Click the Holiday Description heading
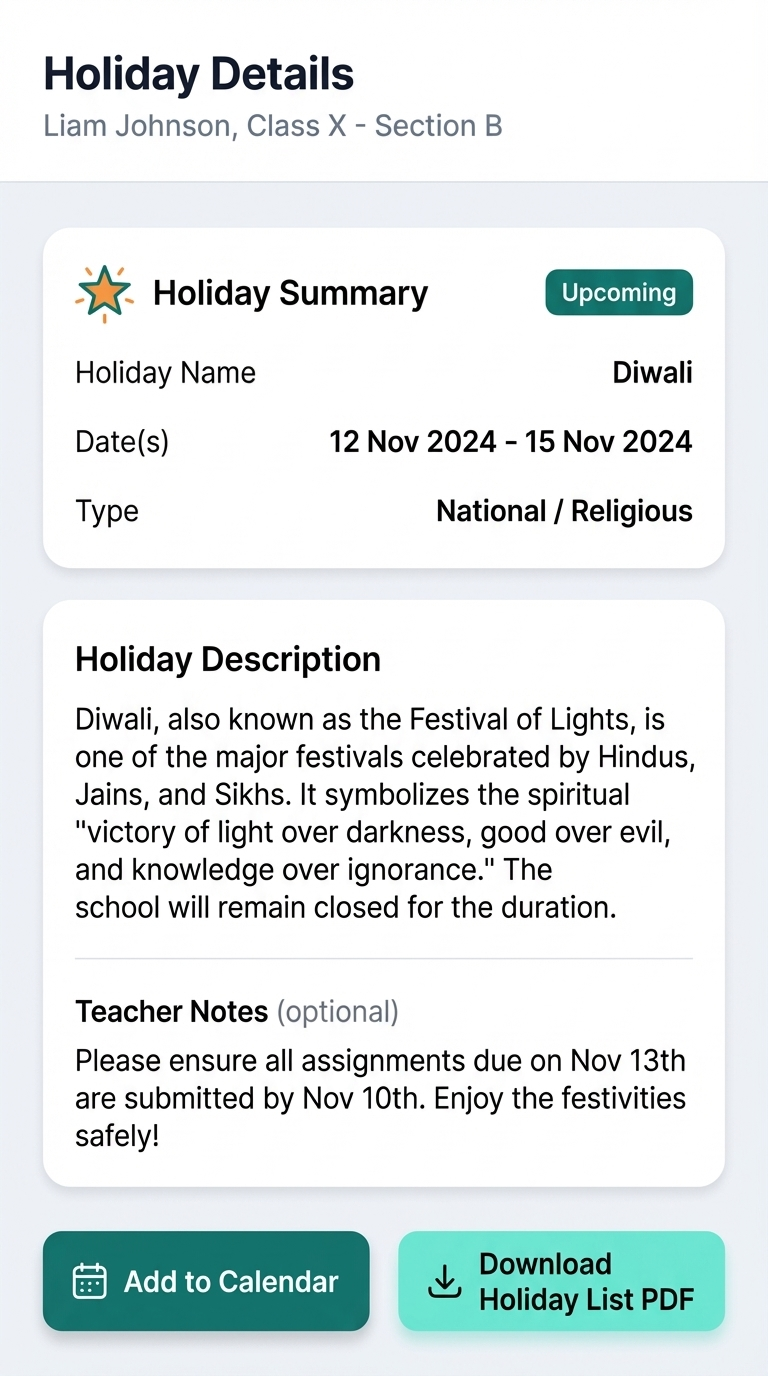Screen dimensions: 768x1376 228,660
